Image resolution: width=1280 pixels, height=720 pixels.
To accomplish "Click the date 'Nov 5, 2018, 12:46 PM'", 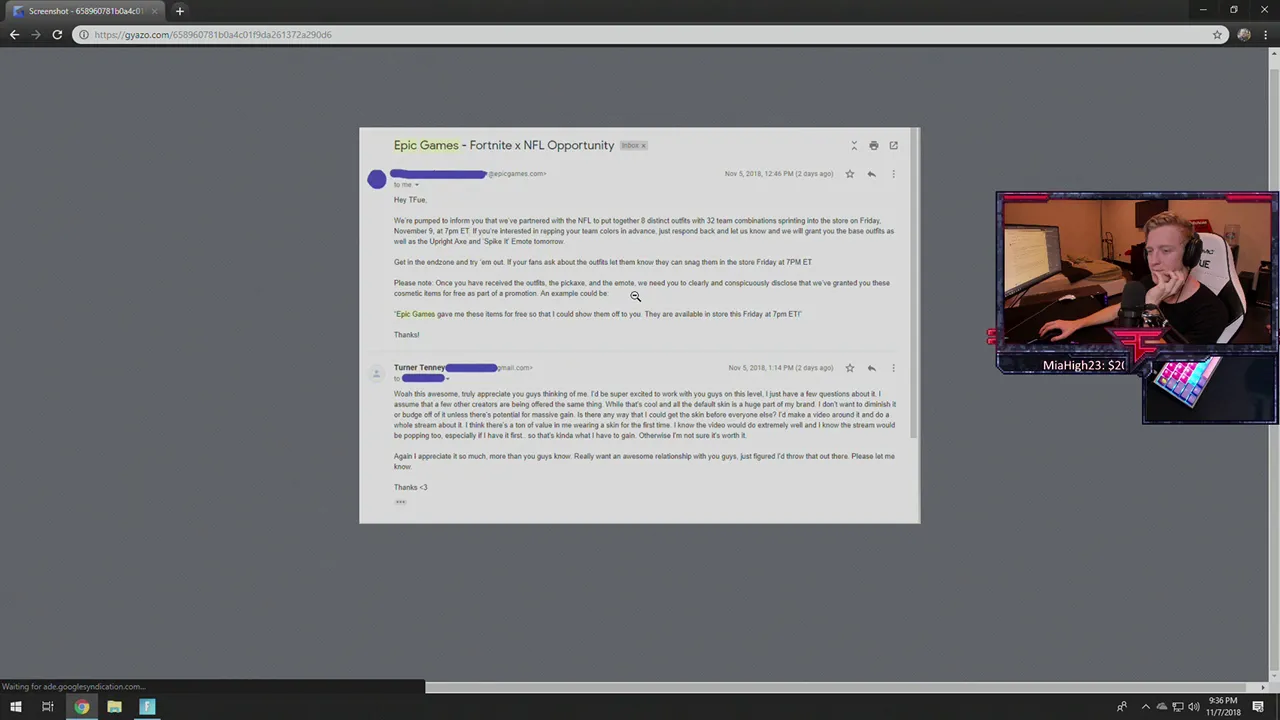I will (x=759, y=174).
